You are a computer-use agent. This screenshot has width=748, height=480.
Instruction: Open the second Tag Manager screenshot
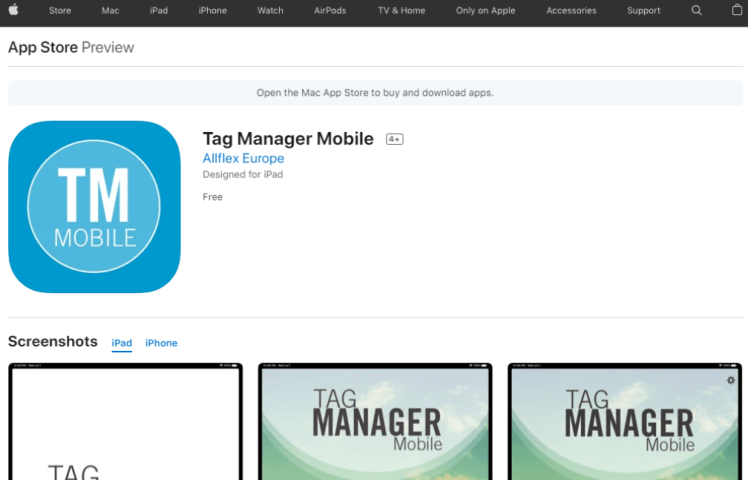click(x=375, y=421)
